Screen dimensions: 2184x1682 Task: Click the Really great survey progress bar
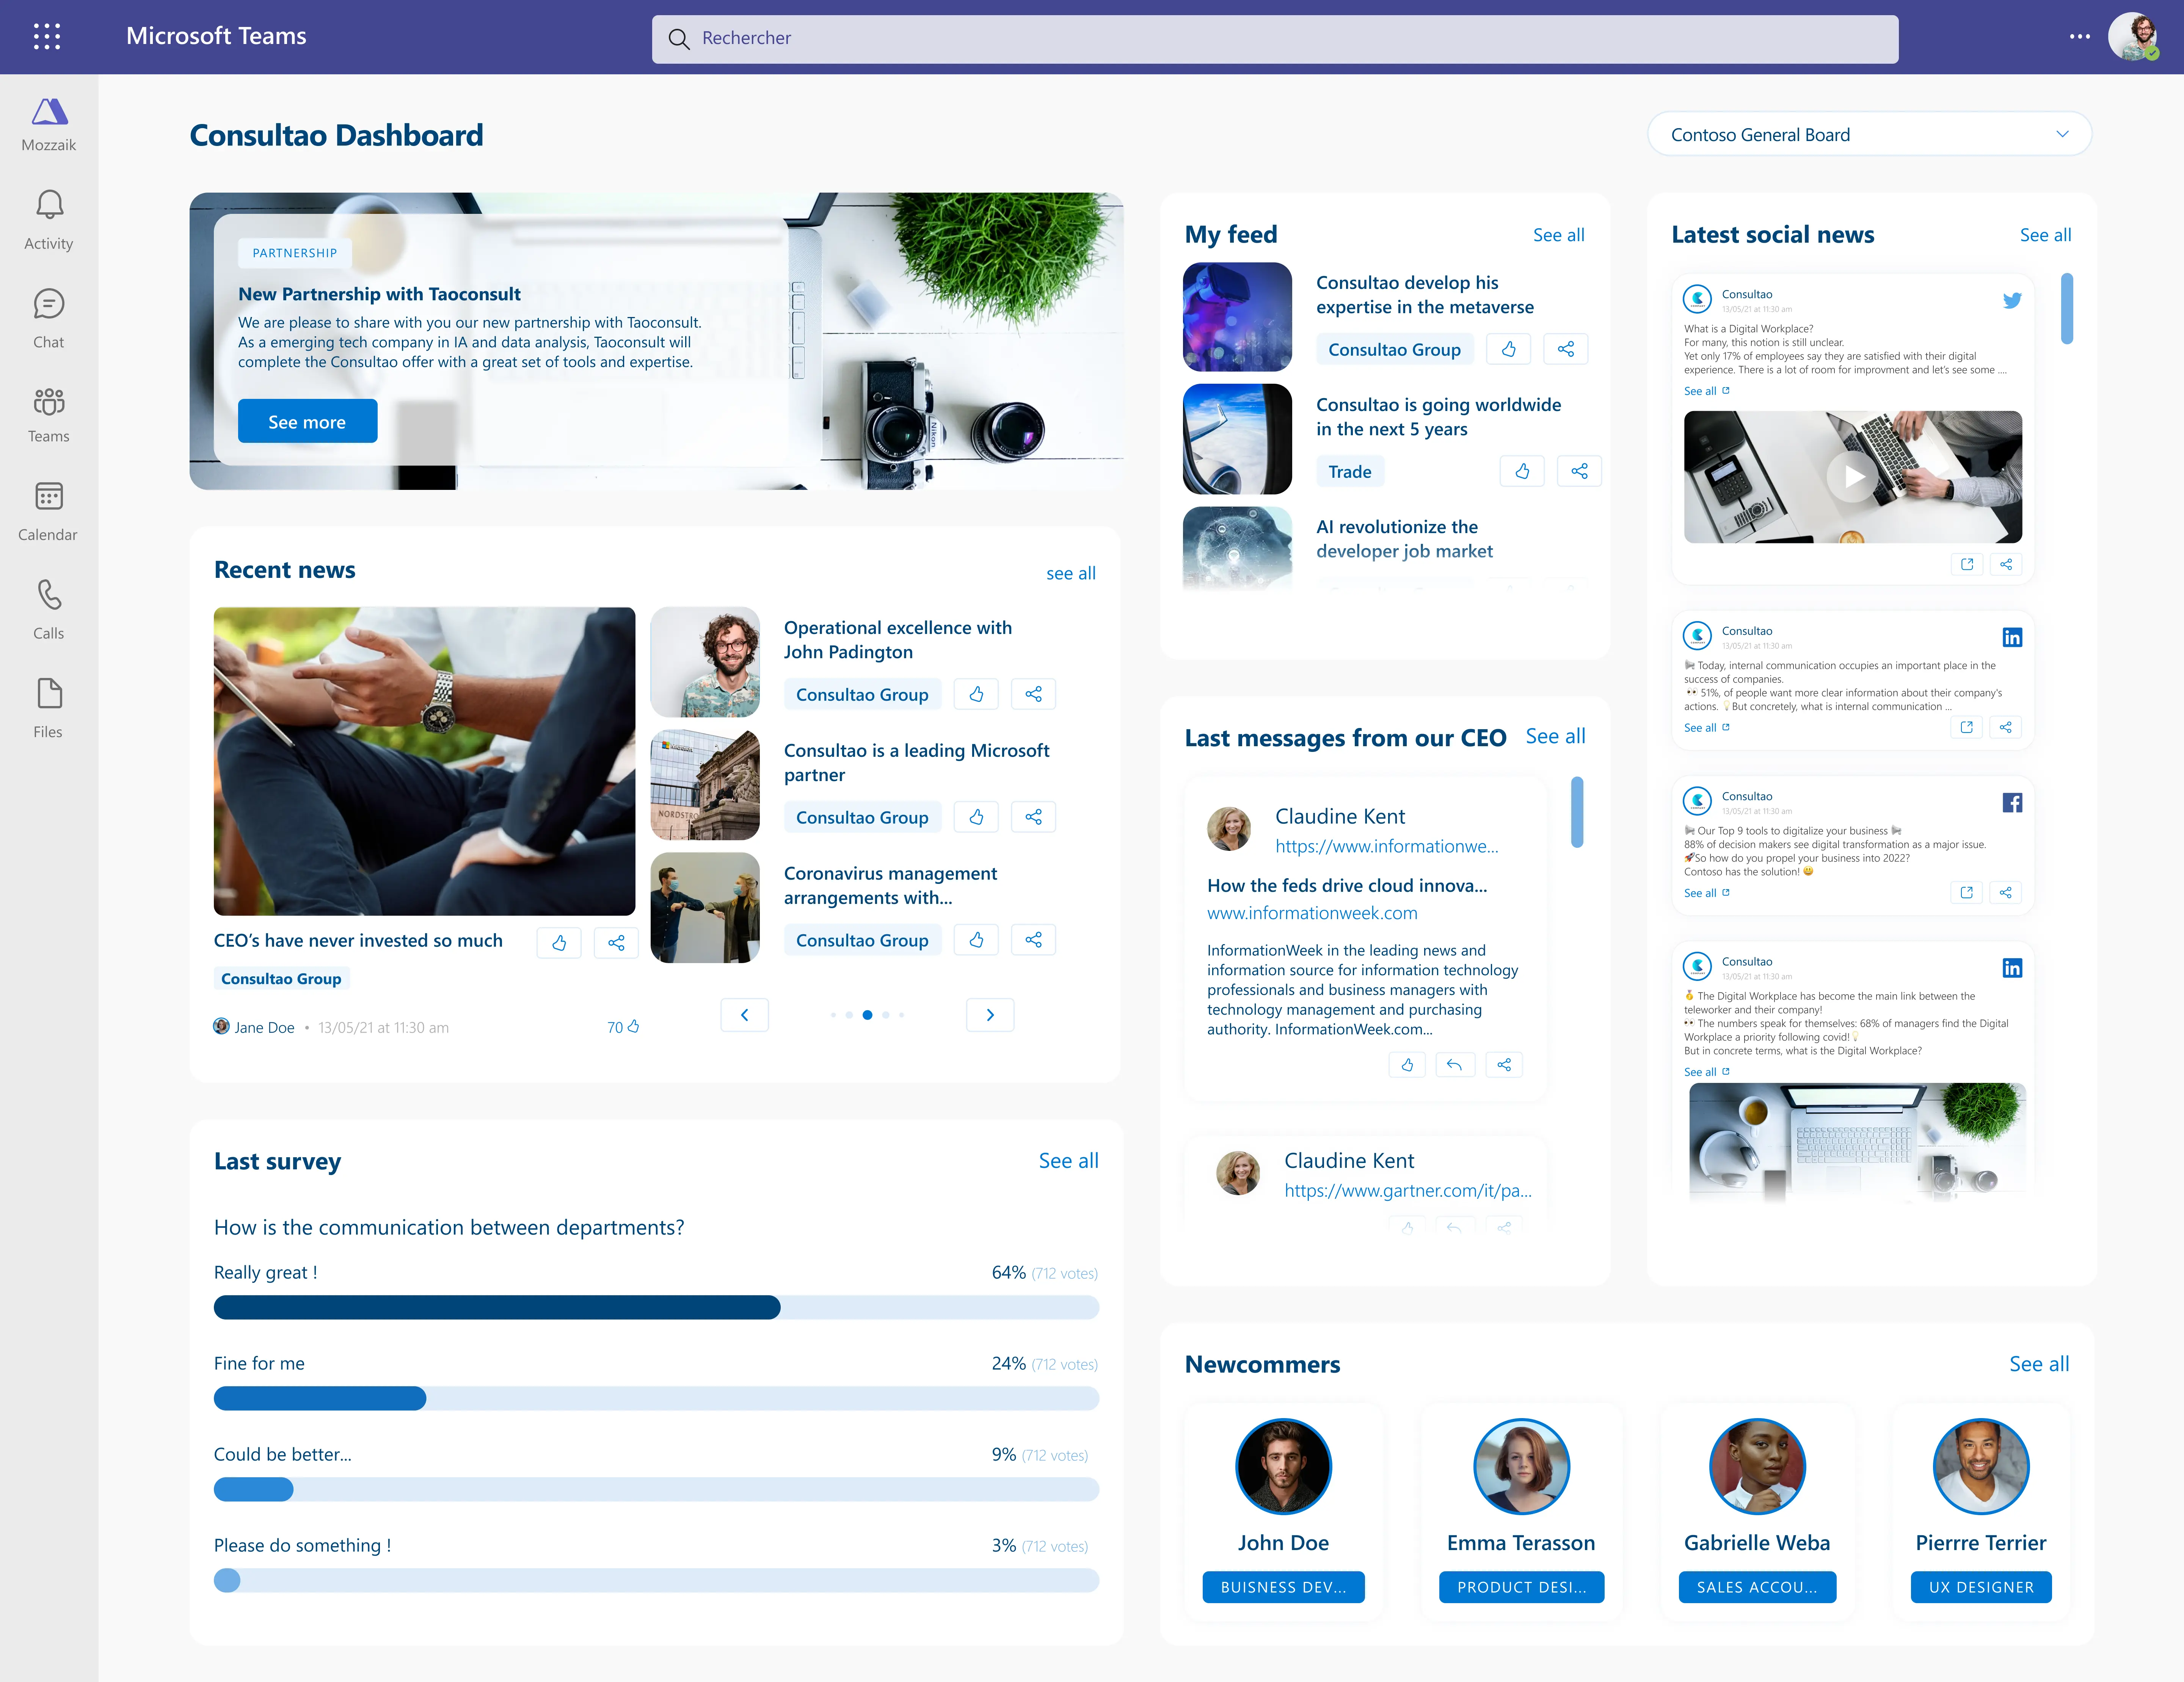(x=656, y=1307)
